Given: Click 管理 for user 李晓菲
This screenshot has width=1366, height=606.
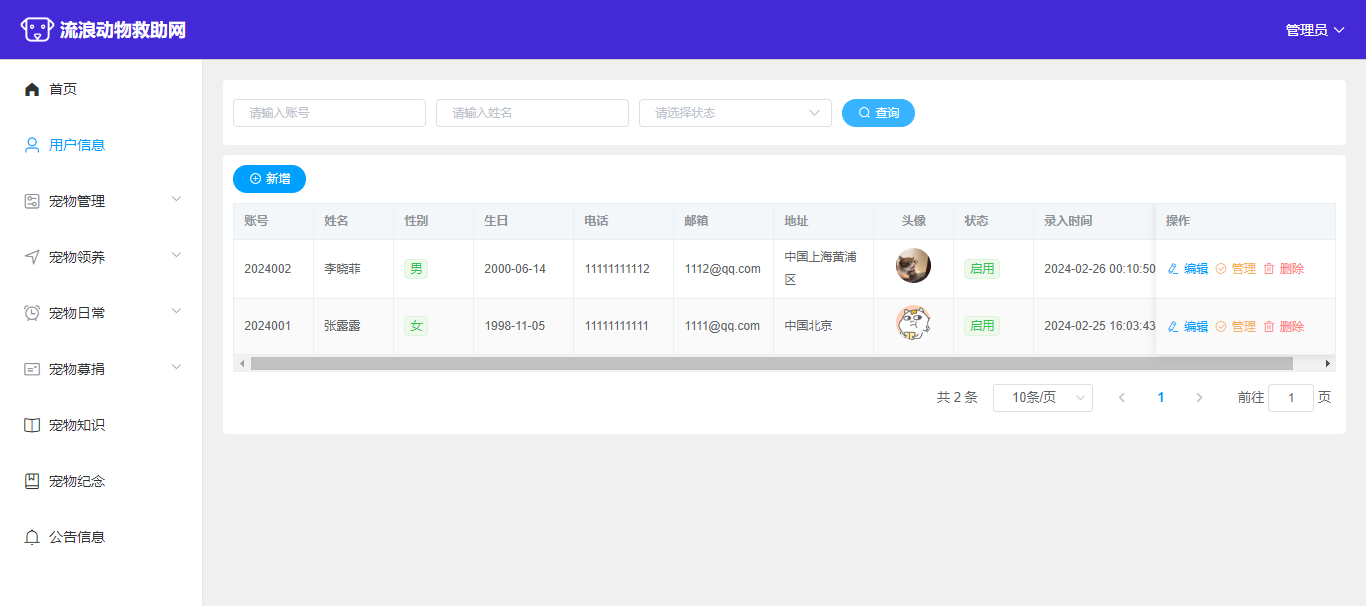Looking at the screenshot, I should click(x=1236, y=269).
